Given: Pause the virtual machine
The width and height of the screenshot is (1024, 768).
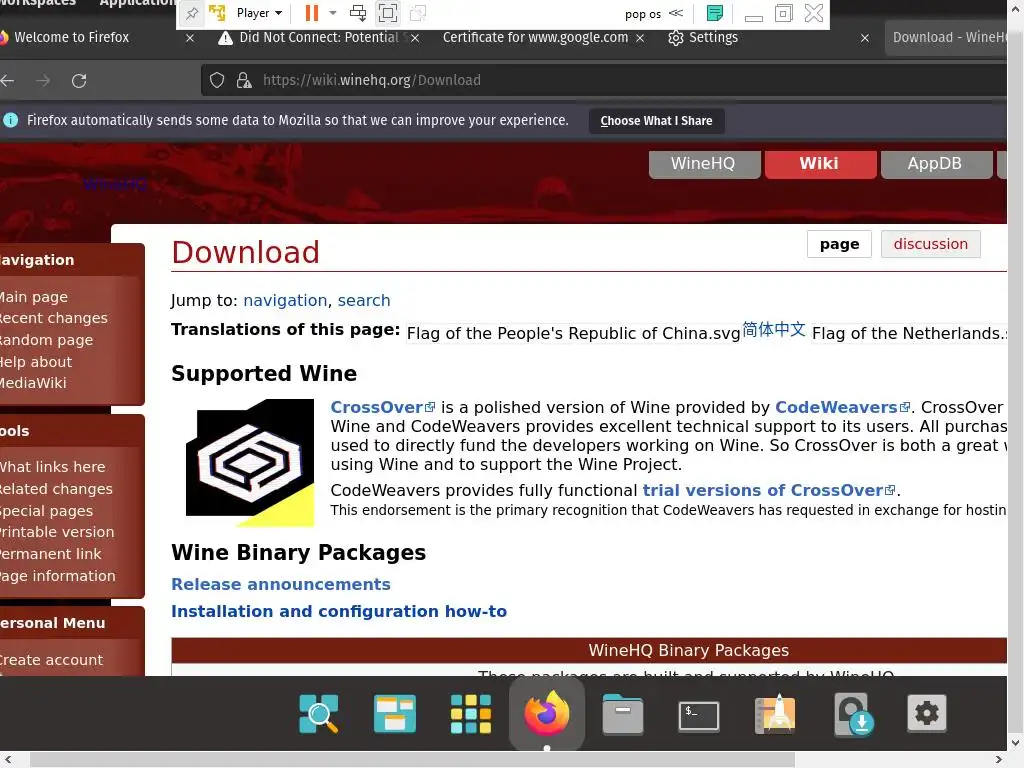Looking at the screenshot, I should coord(312,13).
